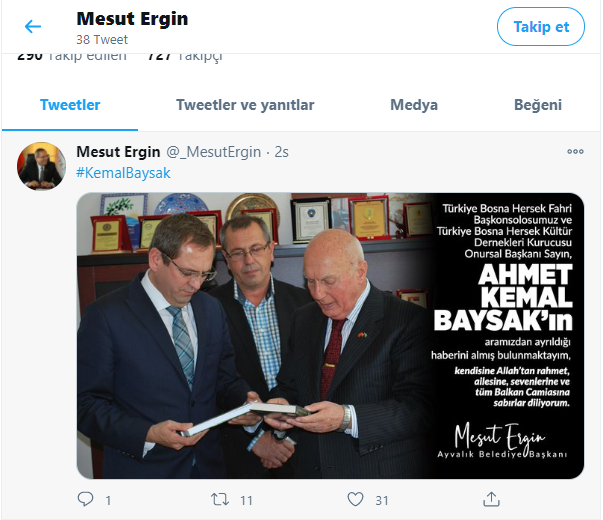Viewport: 603px width, 520px height.
Task: Open the Tweetler ve yanıtlar tab
Action: (x=245, y=105)
